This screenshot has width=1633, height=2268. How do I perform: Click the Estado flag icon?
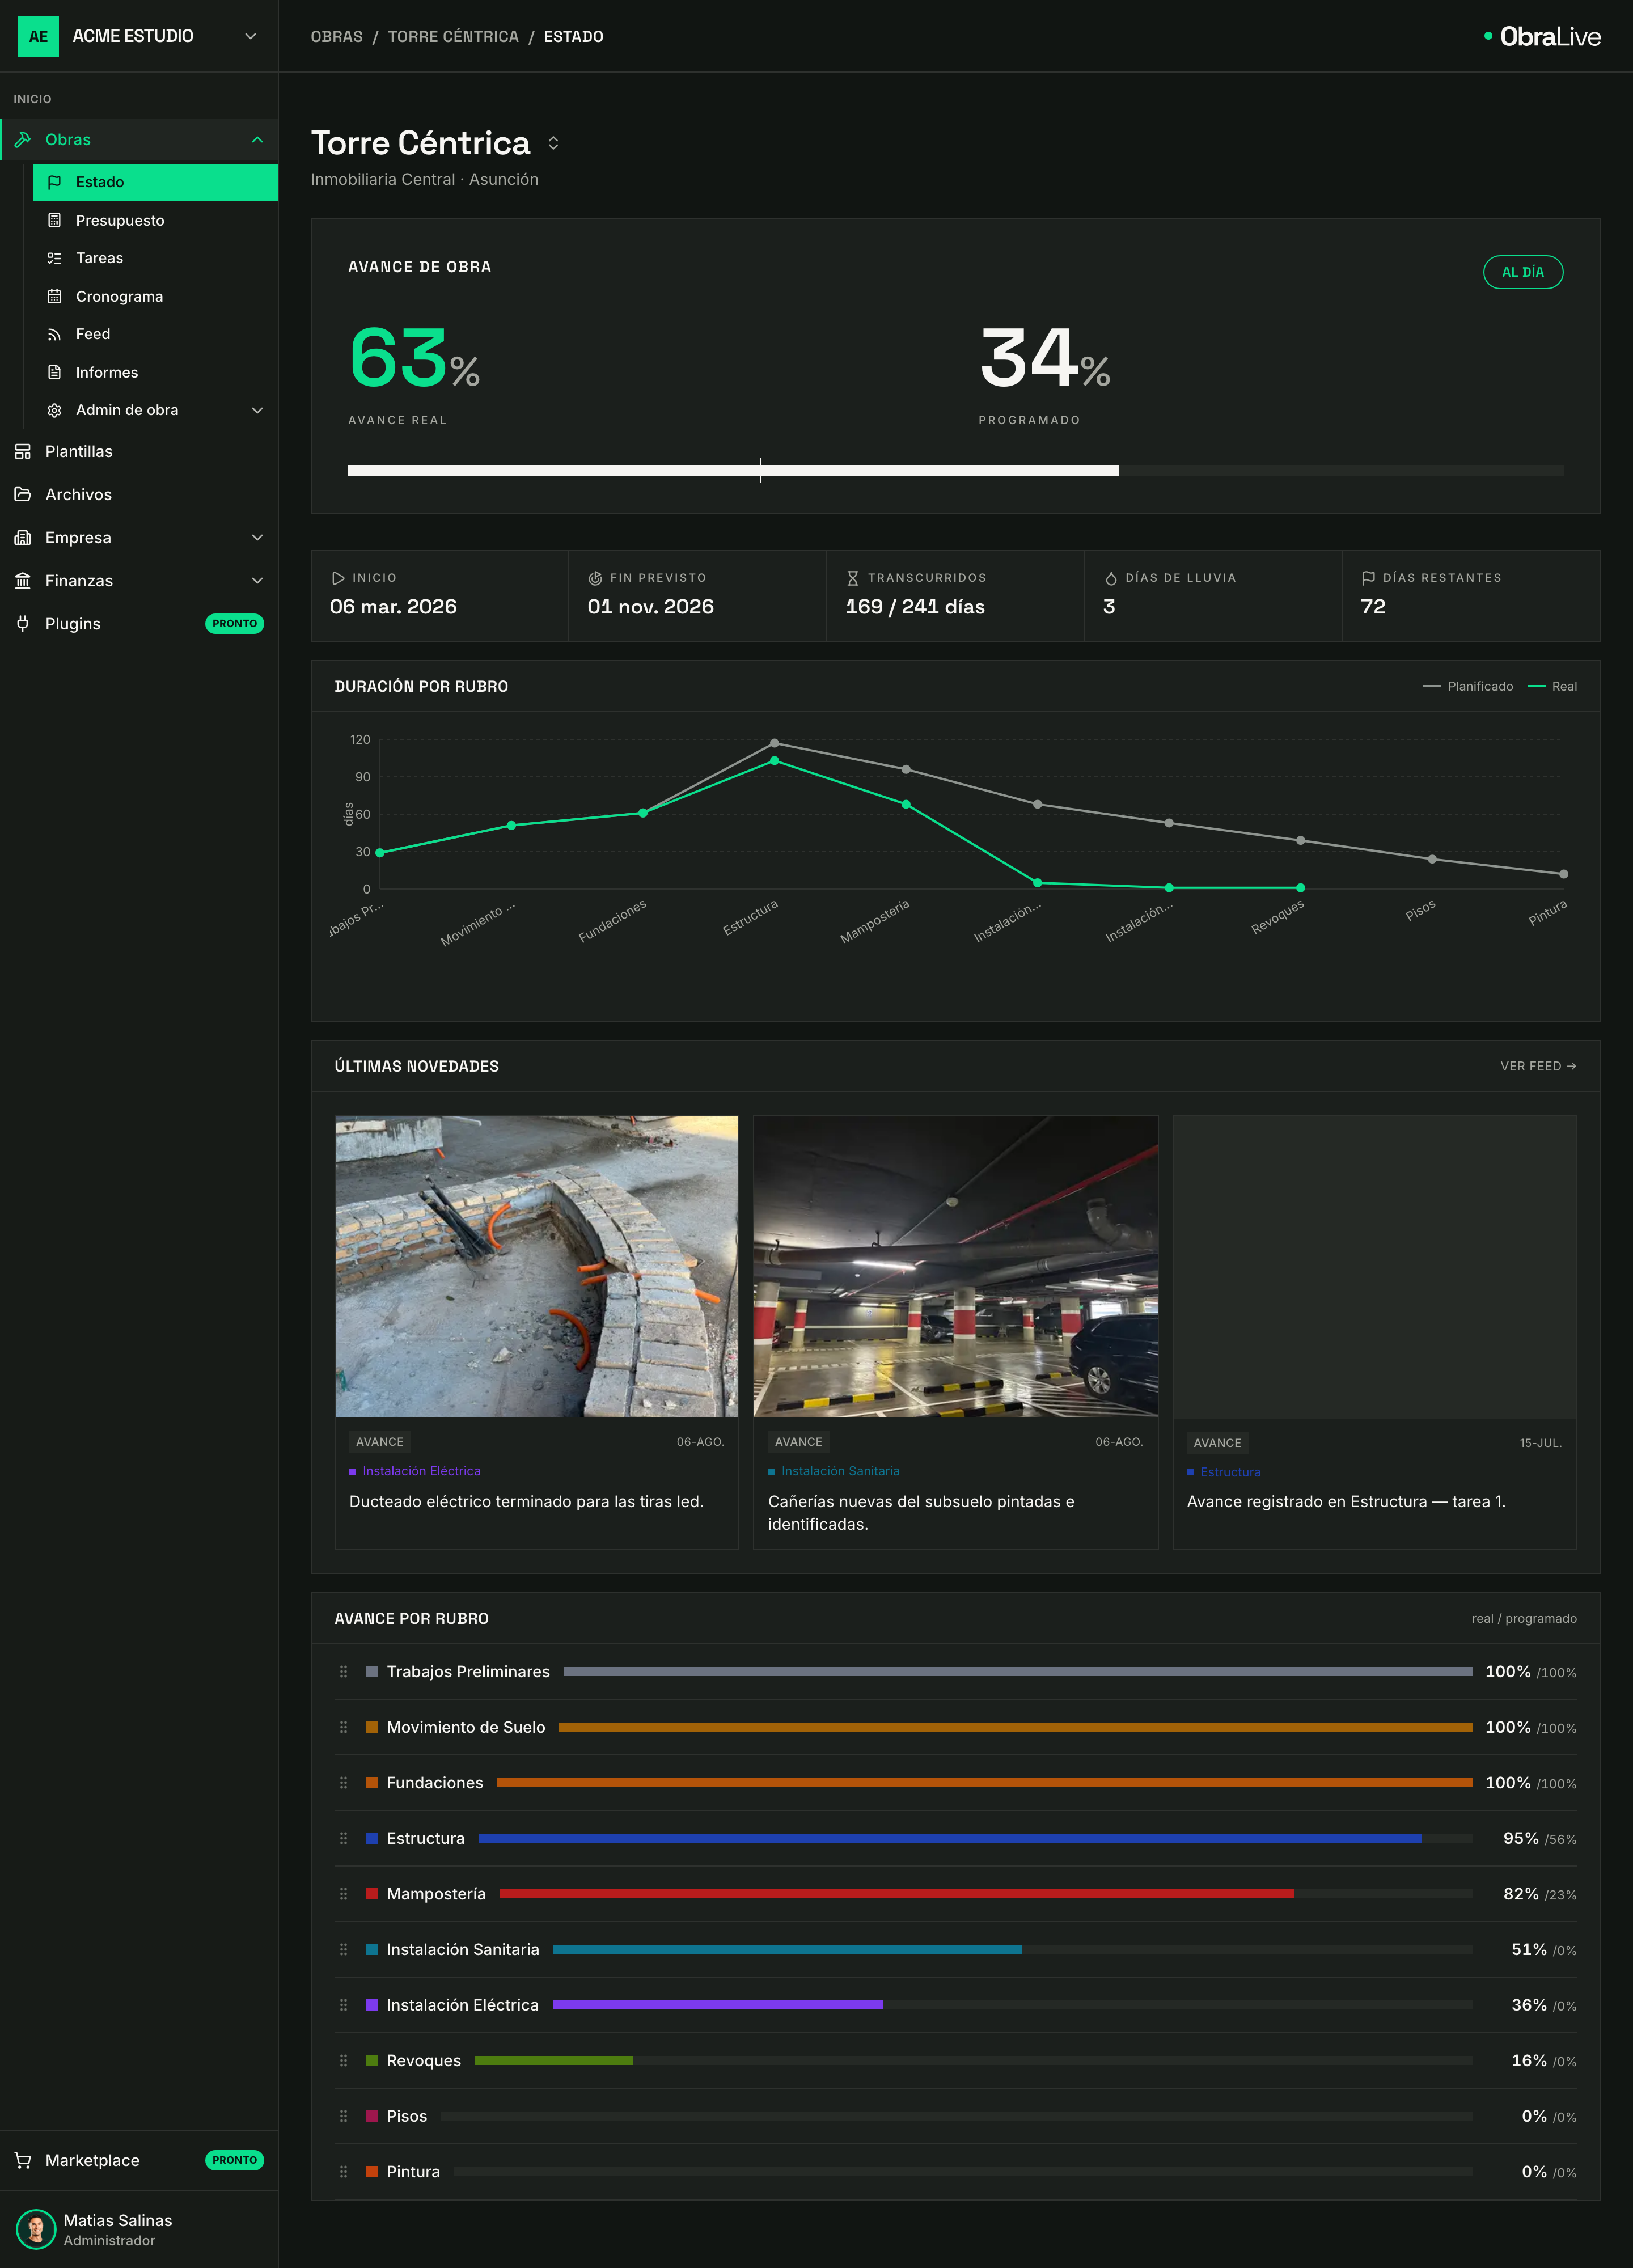[55, 182]
